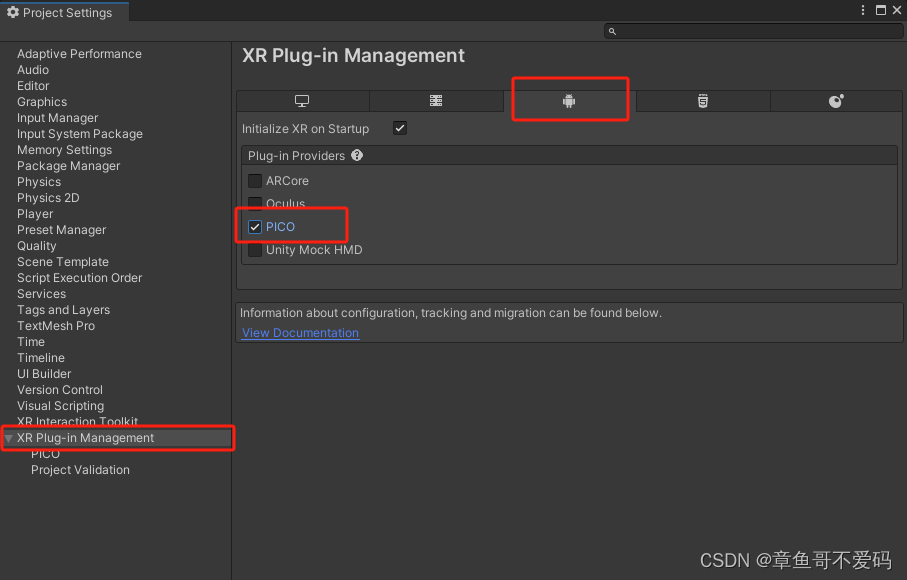
Task: Open Audio settings
Action: click(x=33, y=69)
